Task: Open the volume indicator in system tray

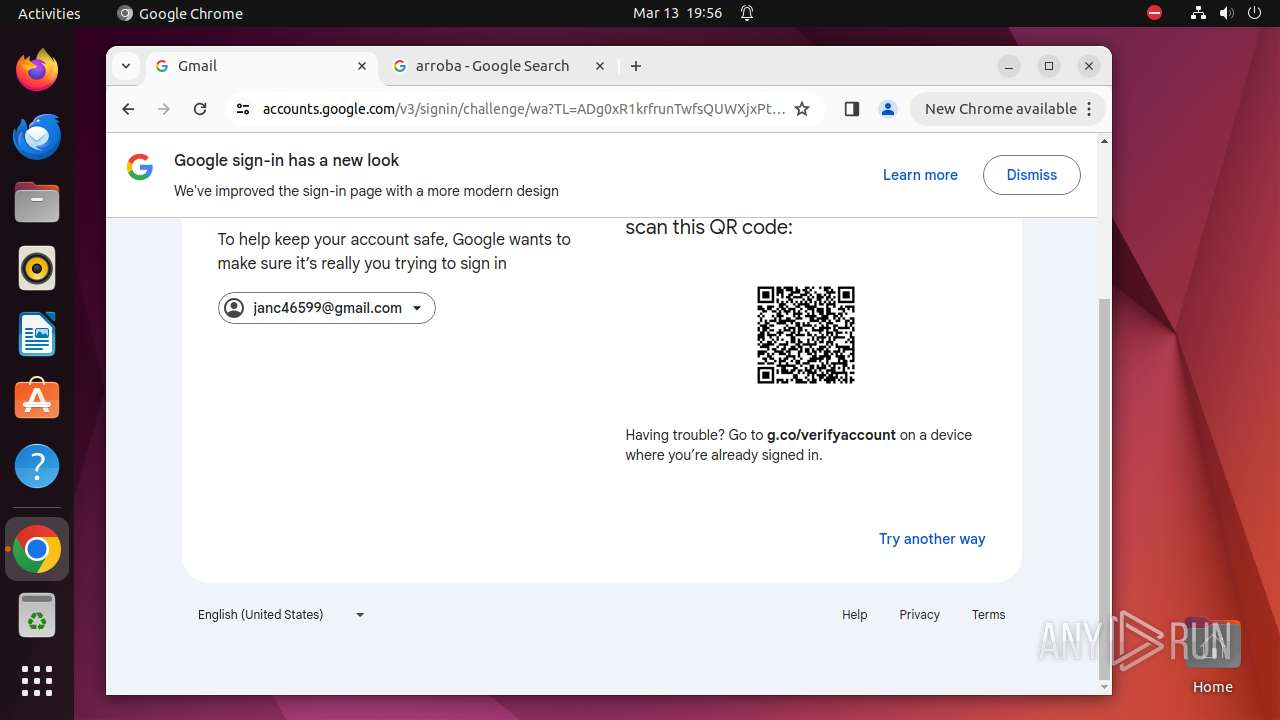Action: 1227,13
